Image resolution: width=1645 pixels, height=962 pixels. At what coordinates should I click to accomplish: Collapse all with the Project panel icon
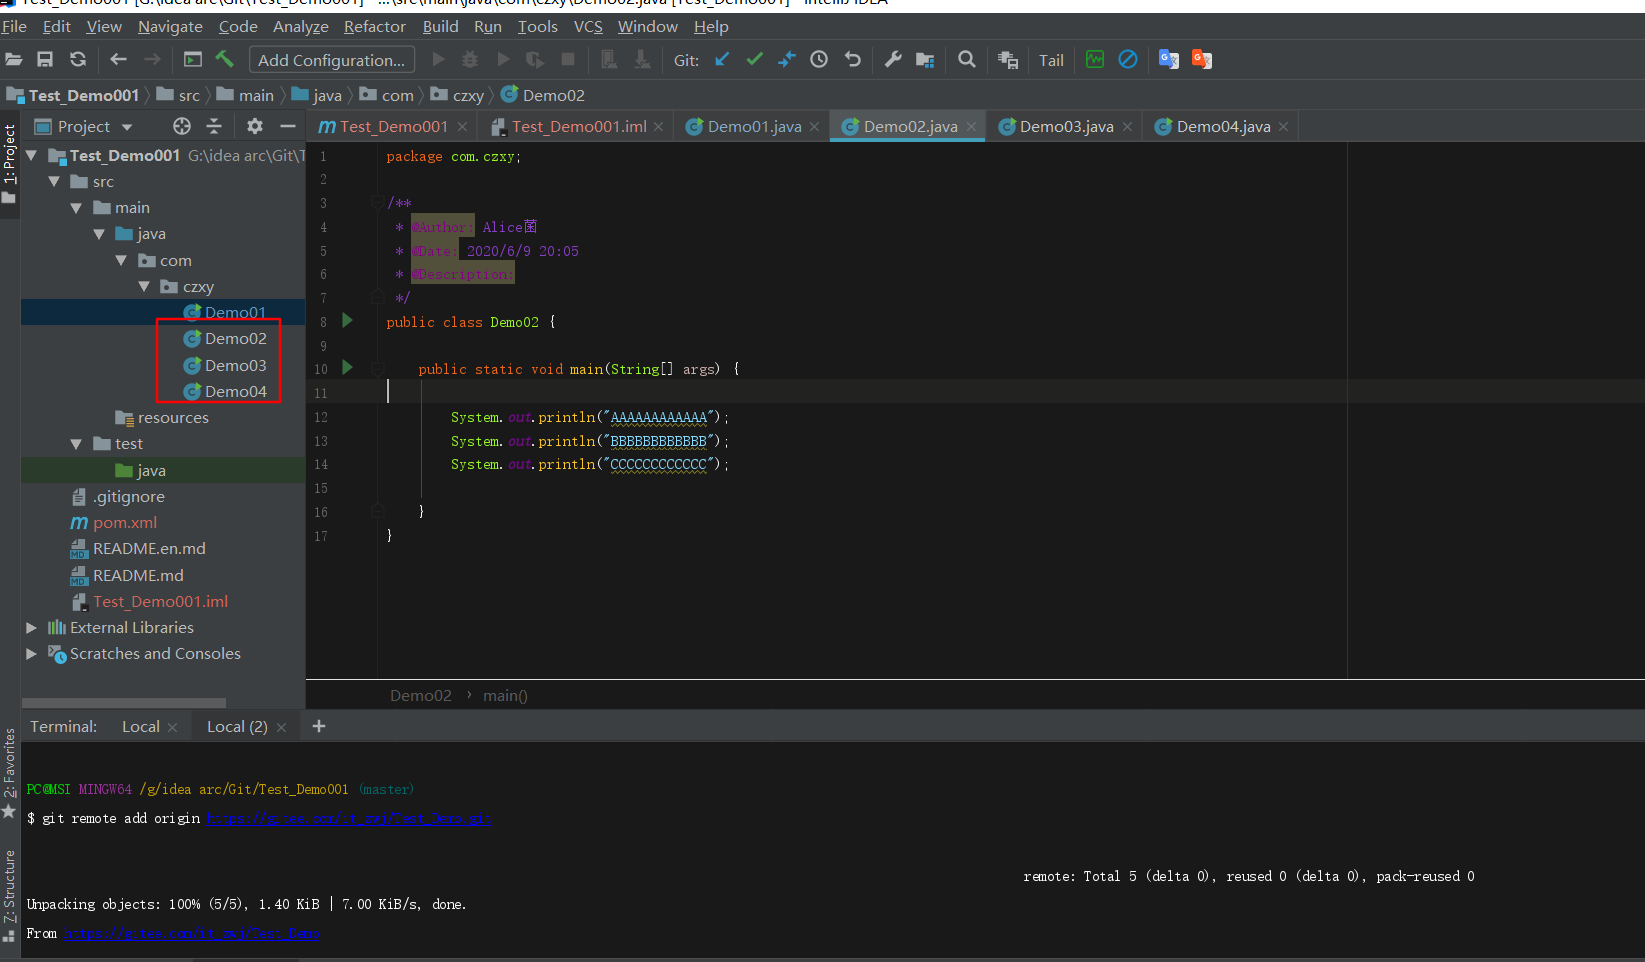tap(214, 126)
